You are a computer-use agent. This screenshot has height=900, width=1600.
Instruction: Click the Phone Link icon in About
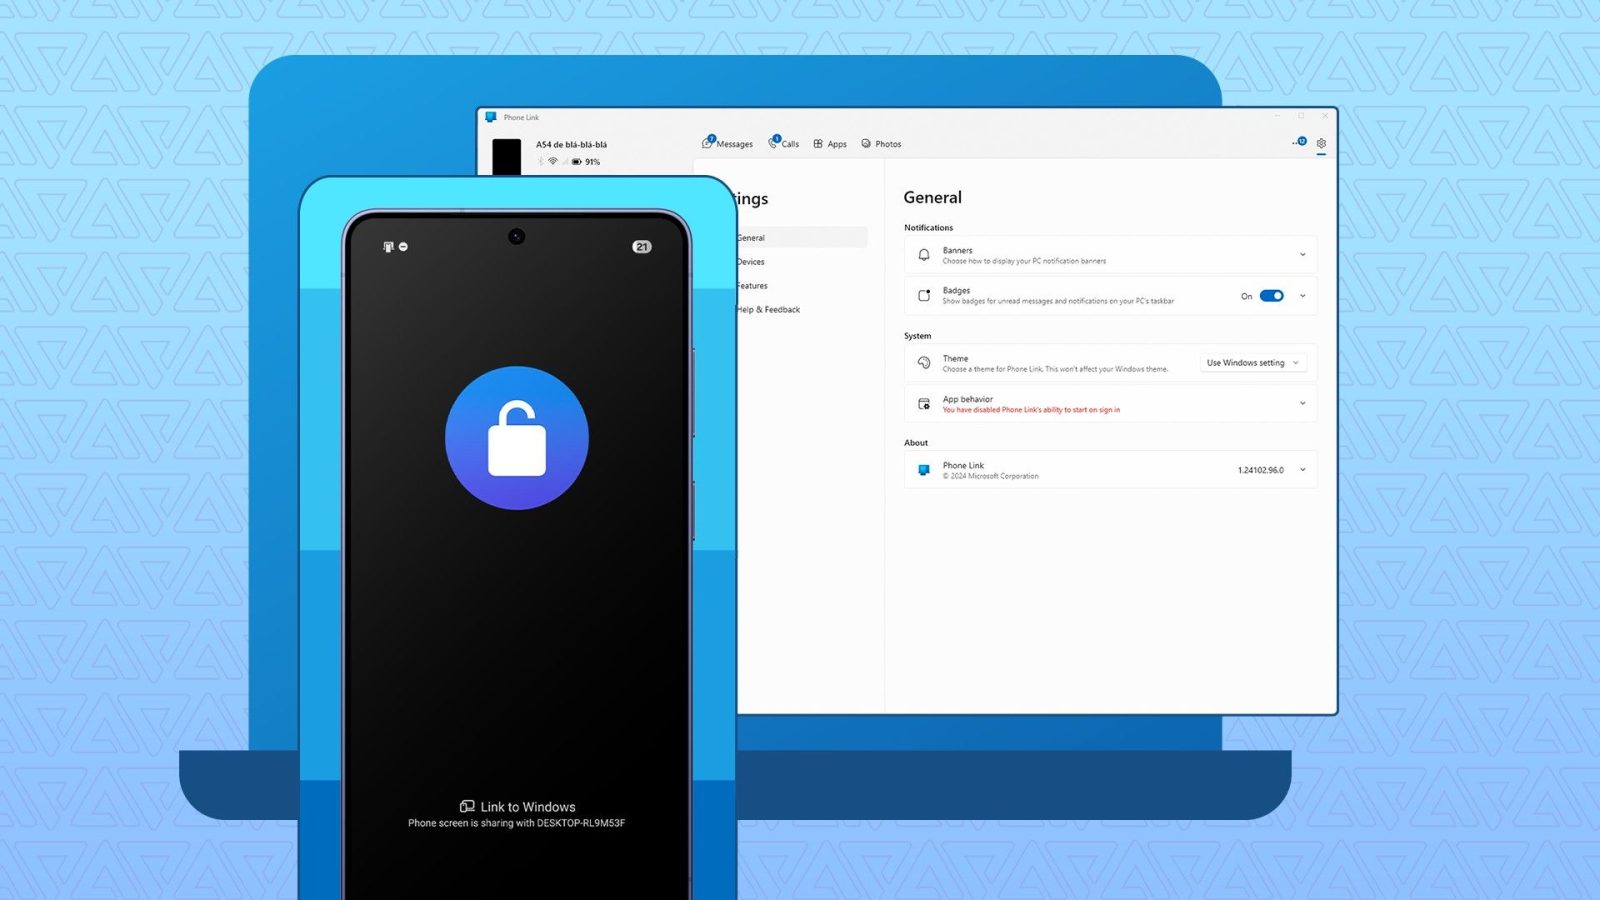[924, 470]
